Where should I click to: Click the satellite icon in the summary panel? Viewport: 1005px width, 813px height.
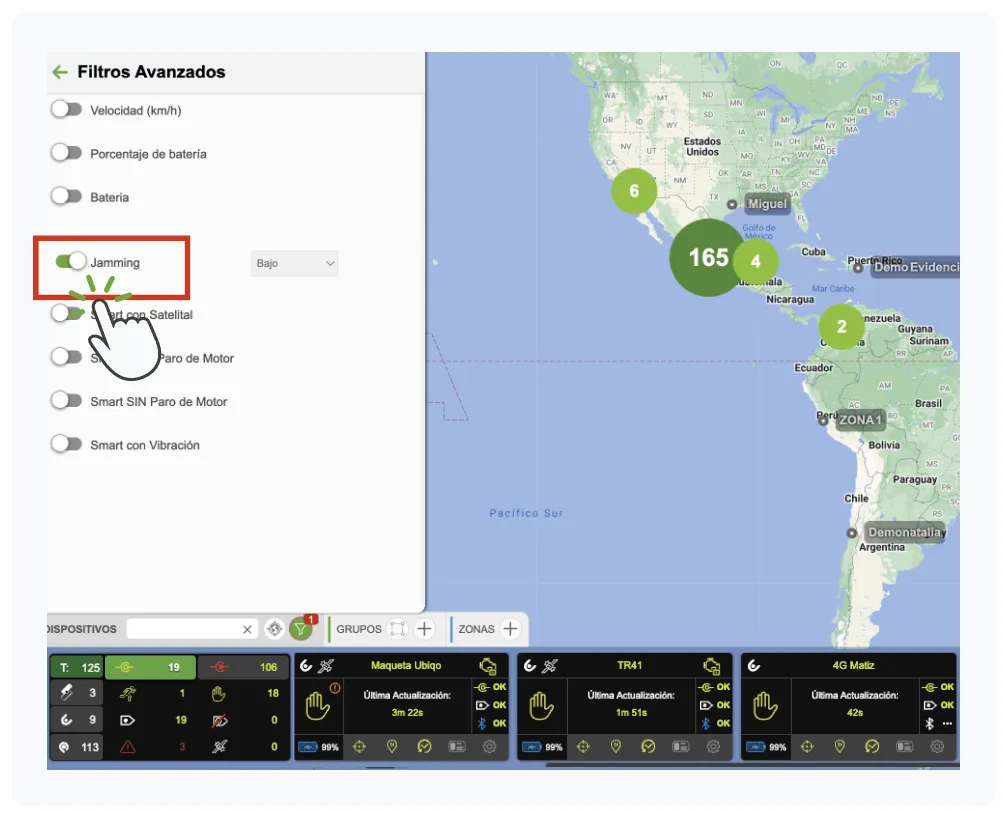(220, 746)
